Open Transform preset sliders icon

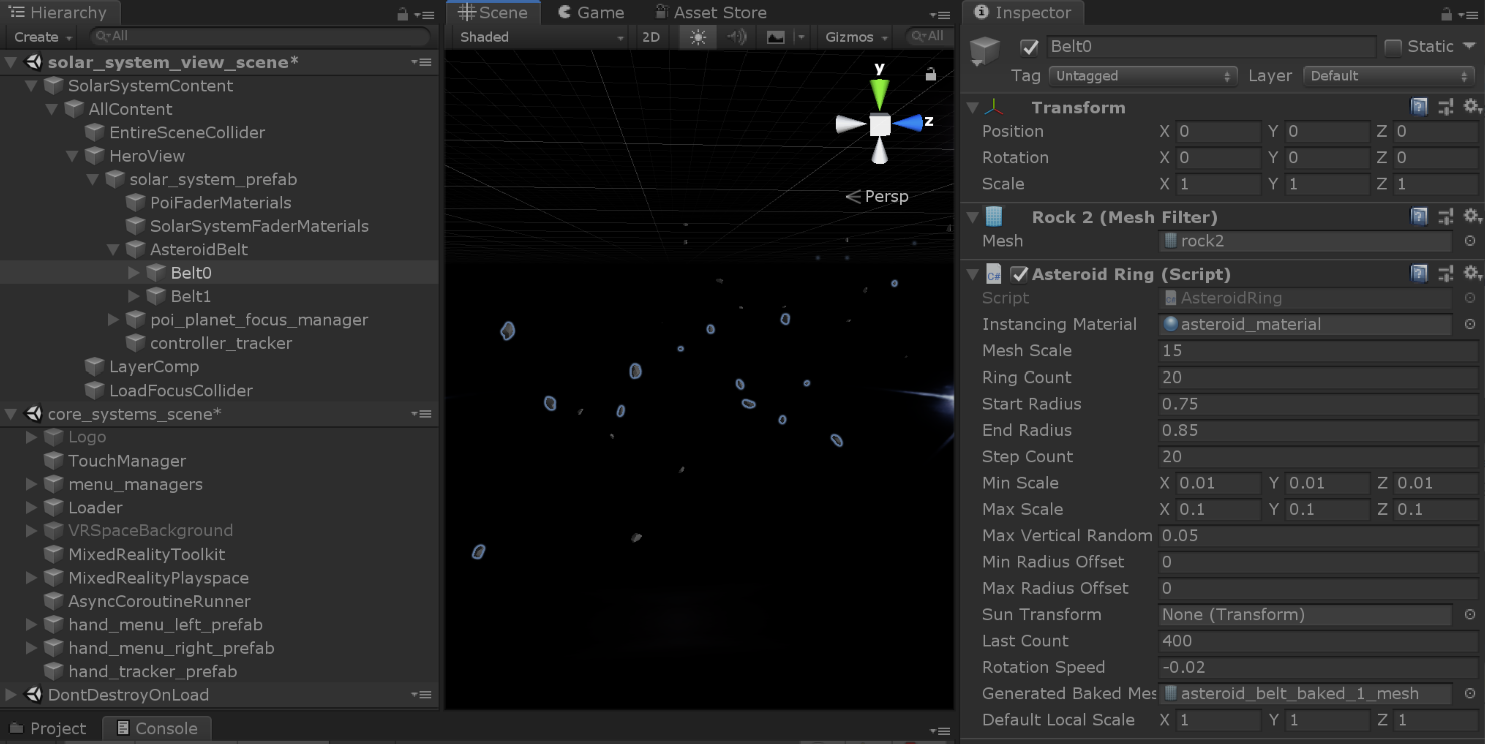[1445, 107]
